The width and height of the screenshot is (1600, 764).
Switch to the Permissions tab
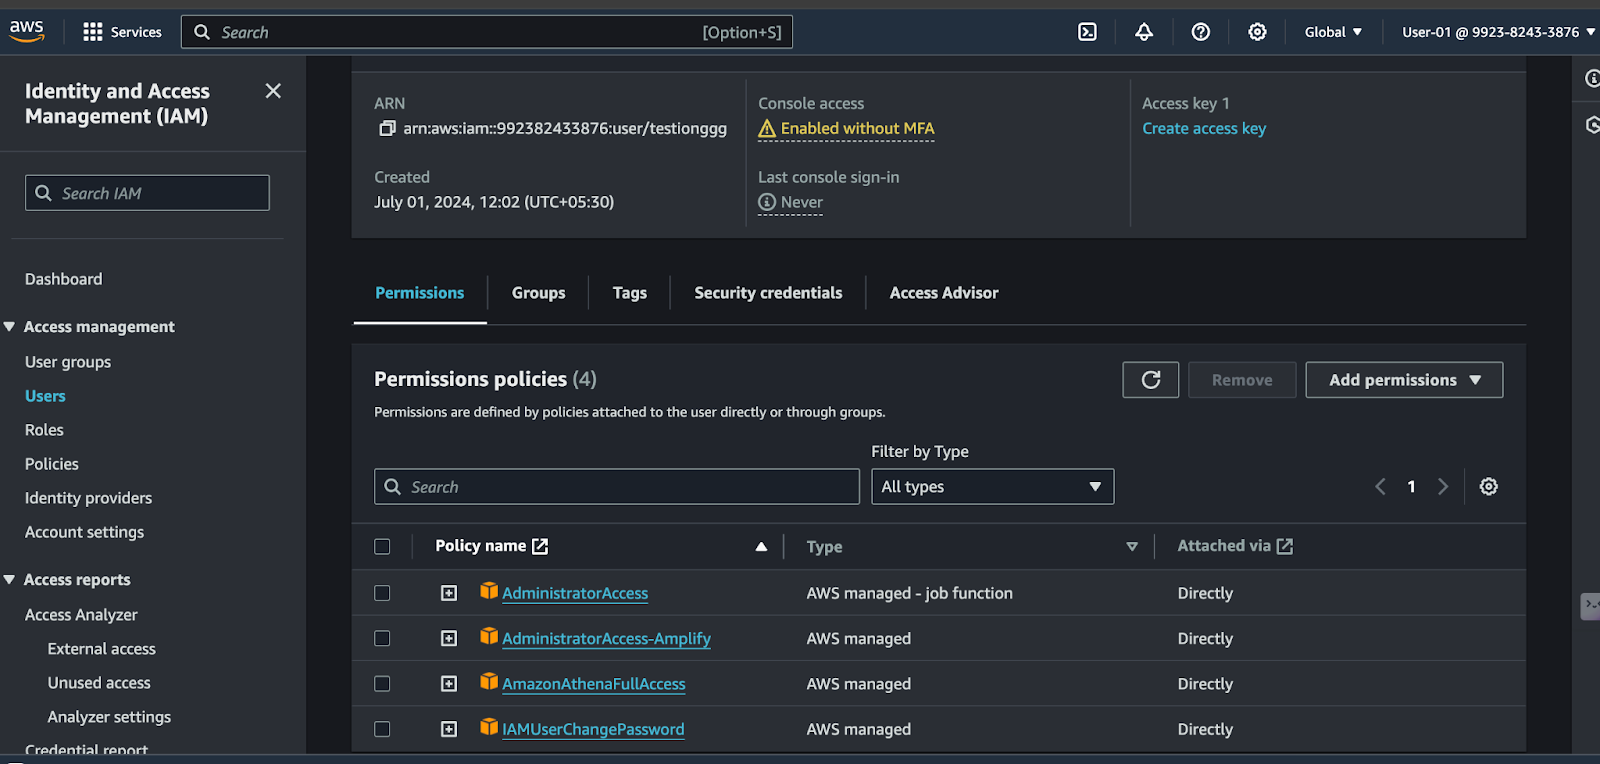tap(420, 293)
